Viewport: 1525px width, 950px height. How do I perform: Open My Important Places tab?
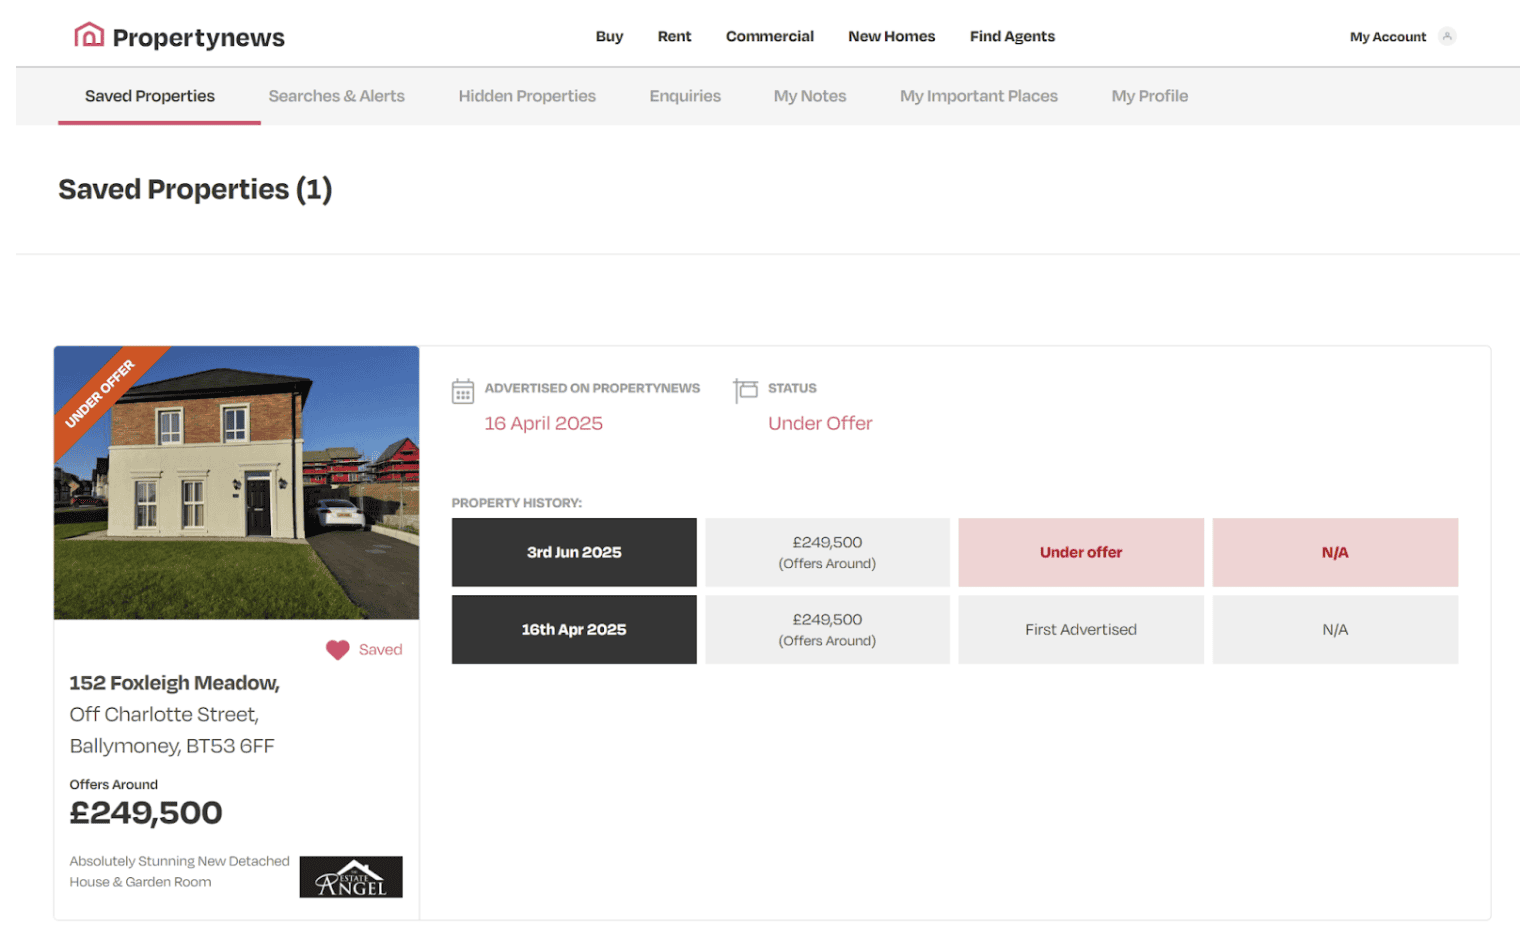pos(979,96)
